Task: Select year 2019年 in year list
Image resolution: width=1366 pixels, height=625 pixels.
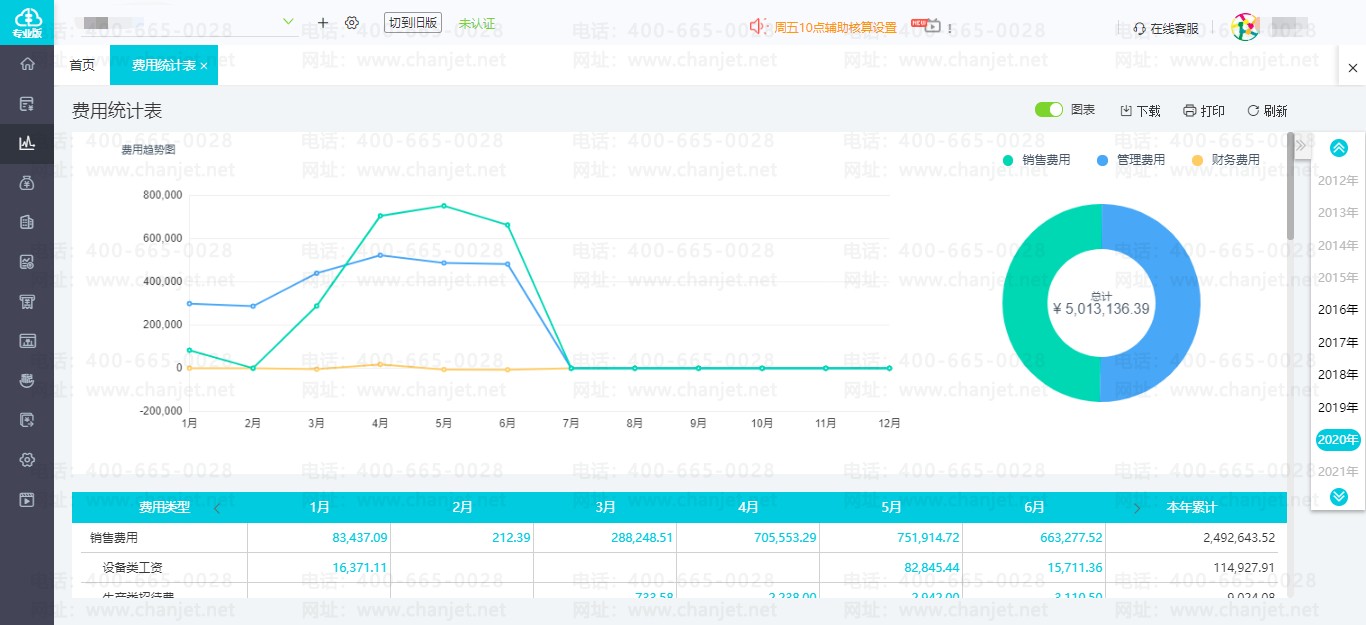Action: click(1338, 407)
